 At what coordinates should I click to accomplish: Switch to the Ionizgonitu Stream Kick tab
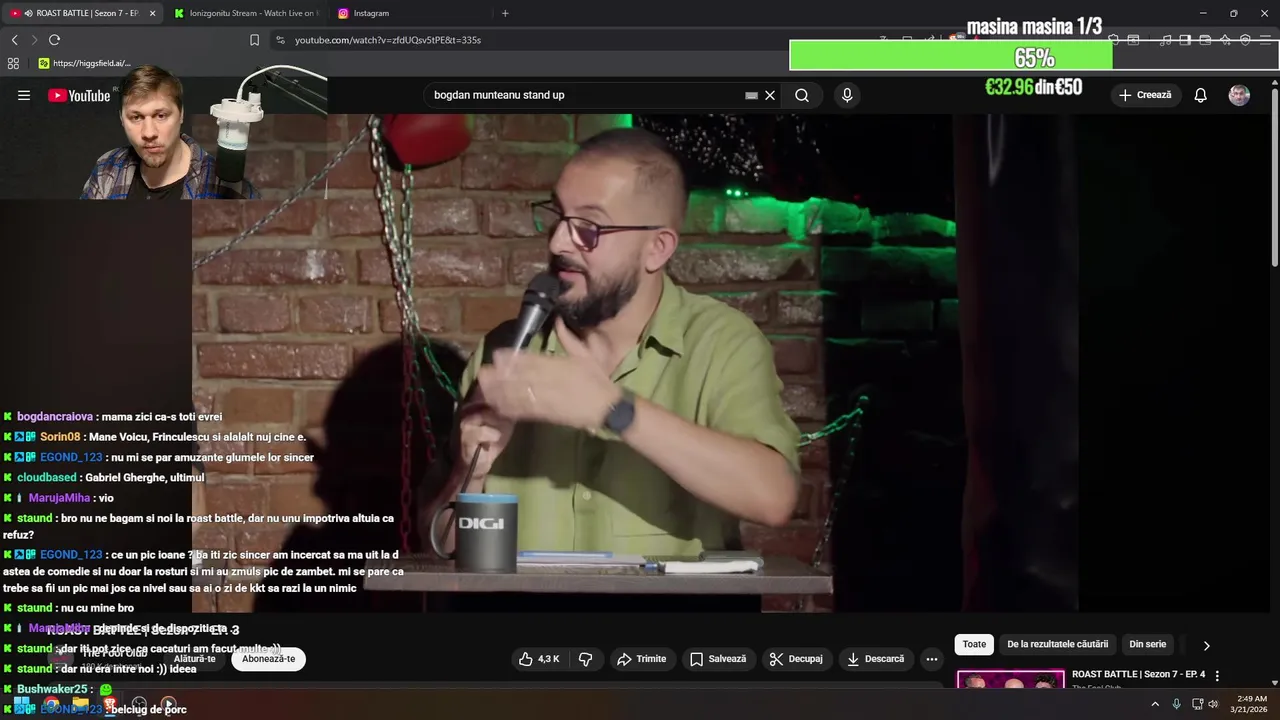(x=245, y=13)
